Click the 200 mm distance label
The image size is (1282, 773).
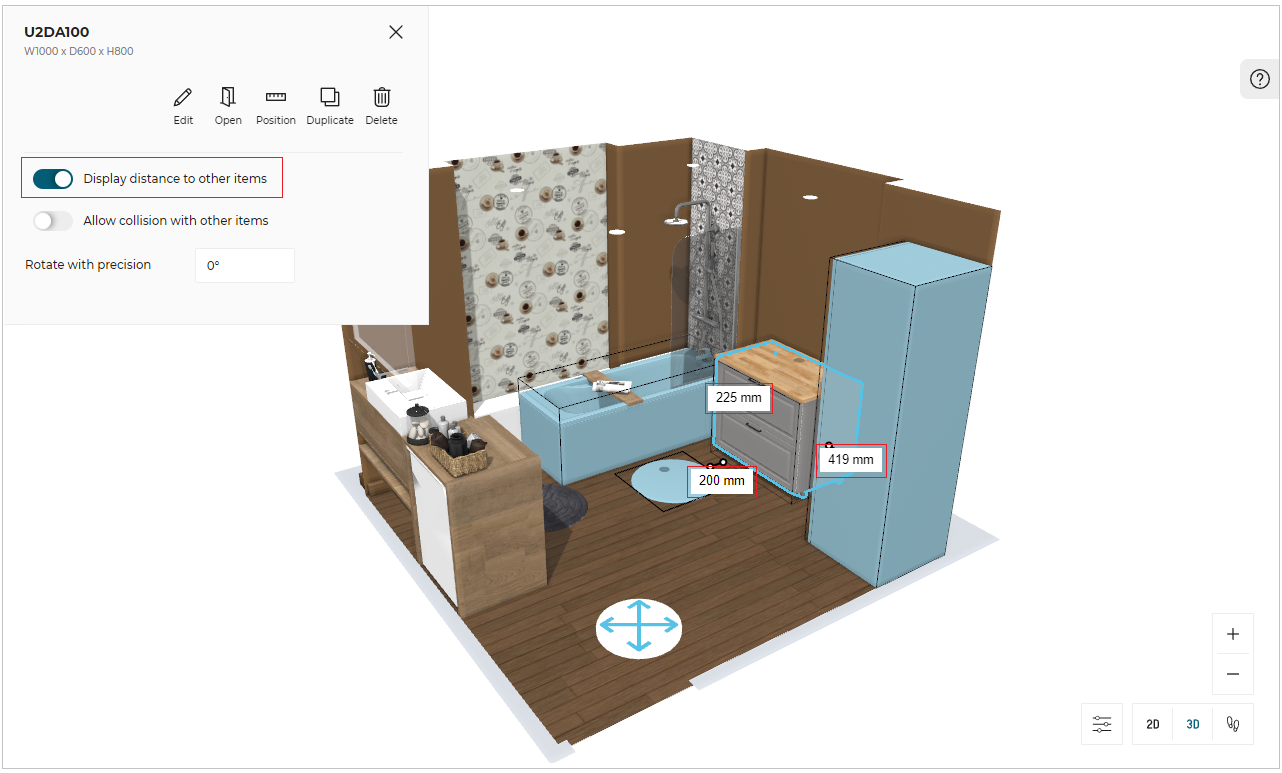(x=722, y=481)
